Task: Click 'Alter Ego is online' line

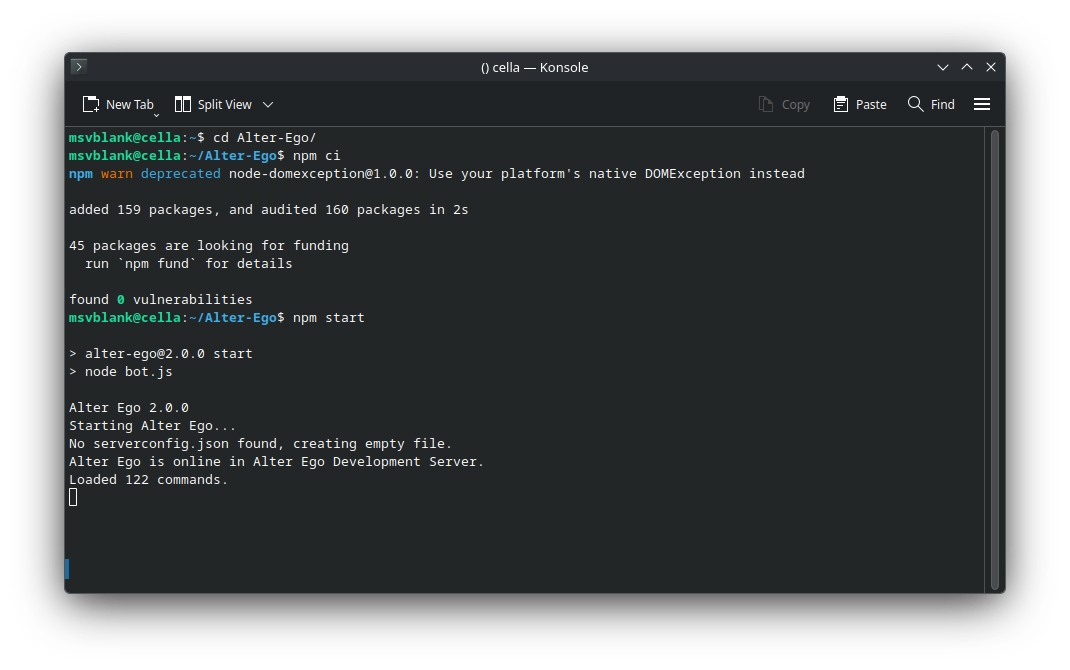Action: (x=276, y=462)
